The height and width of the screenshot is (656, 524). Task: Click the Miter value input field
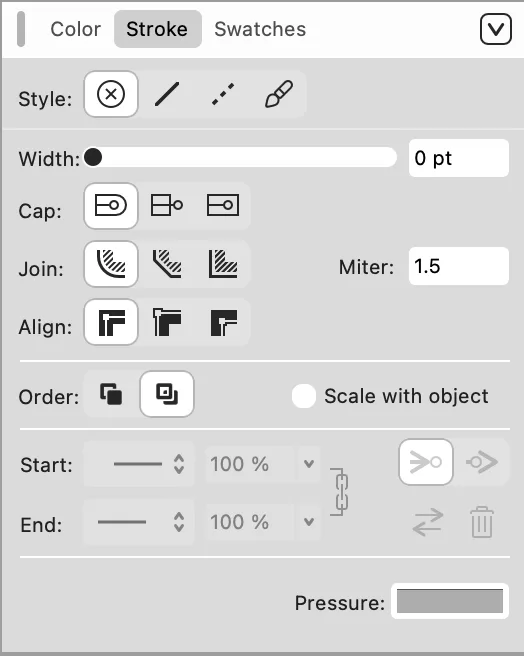459,266
